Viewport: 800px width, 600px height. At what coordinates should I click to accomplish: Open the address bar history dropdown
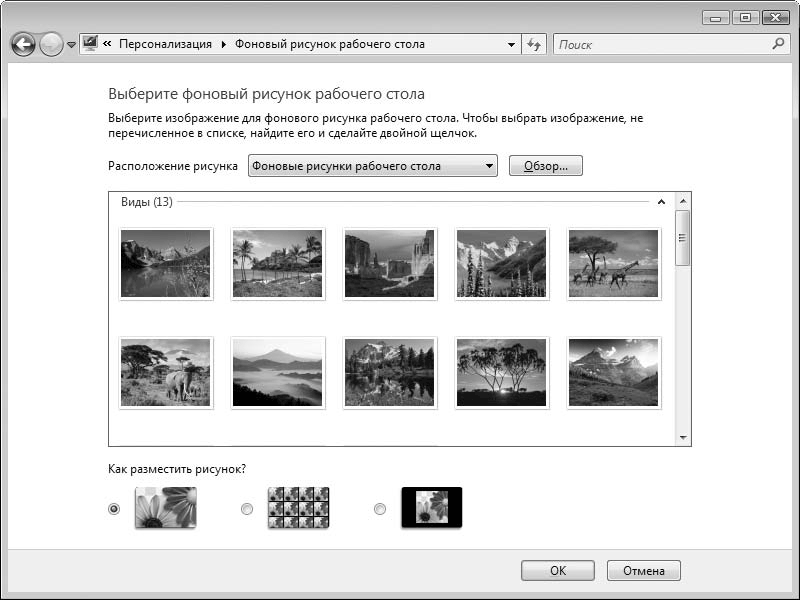point(511,45)
